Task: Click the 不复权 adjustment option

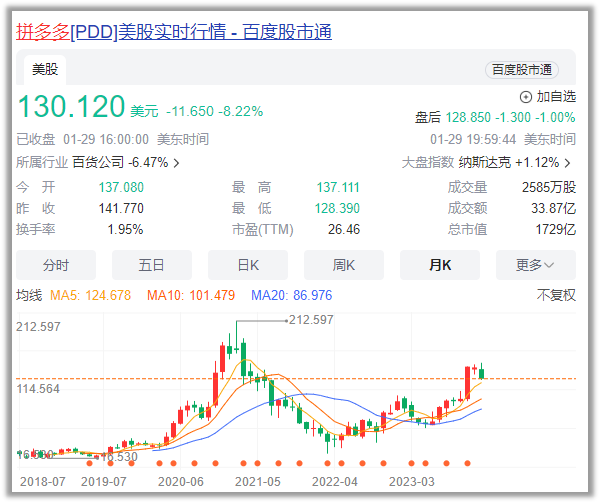Action: pos(556,295)
